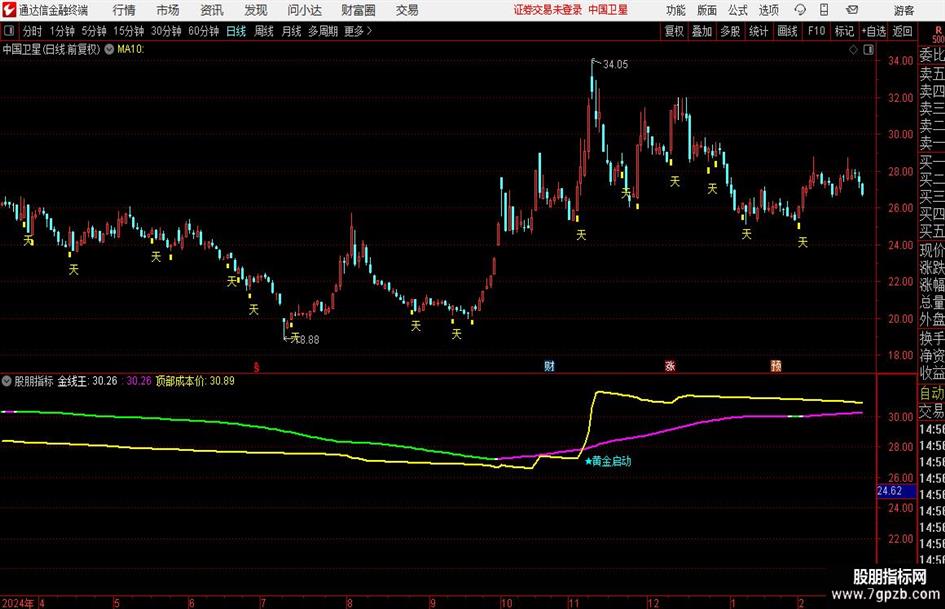Switch to 30分钟 period tab
Screen dimensions: 945x609
point(166,31)
